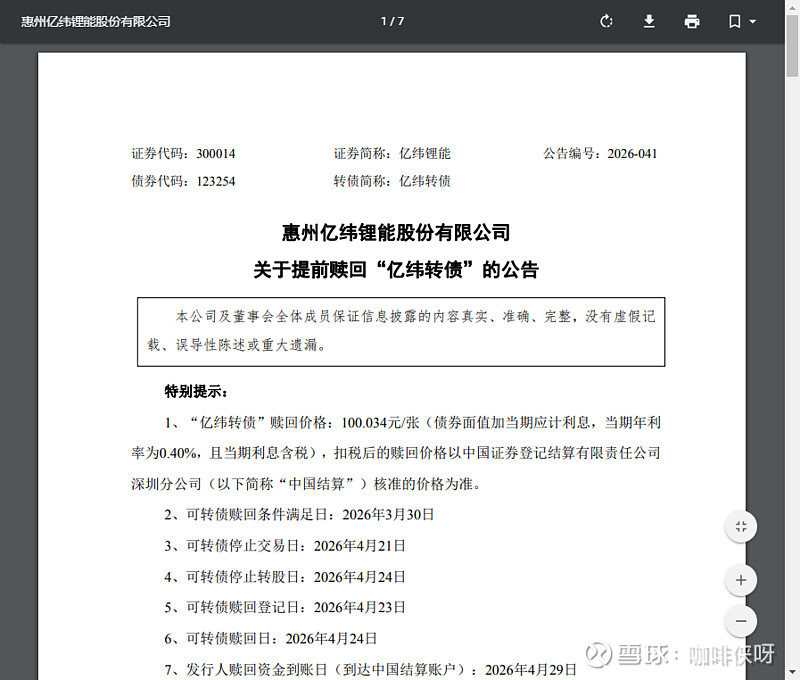Click line 2 可转债赎回条件满足日 2026年3月30日

point(299,514)
